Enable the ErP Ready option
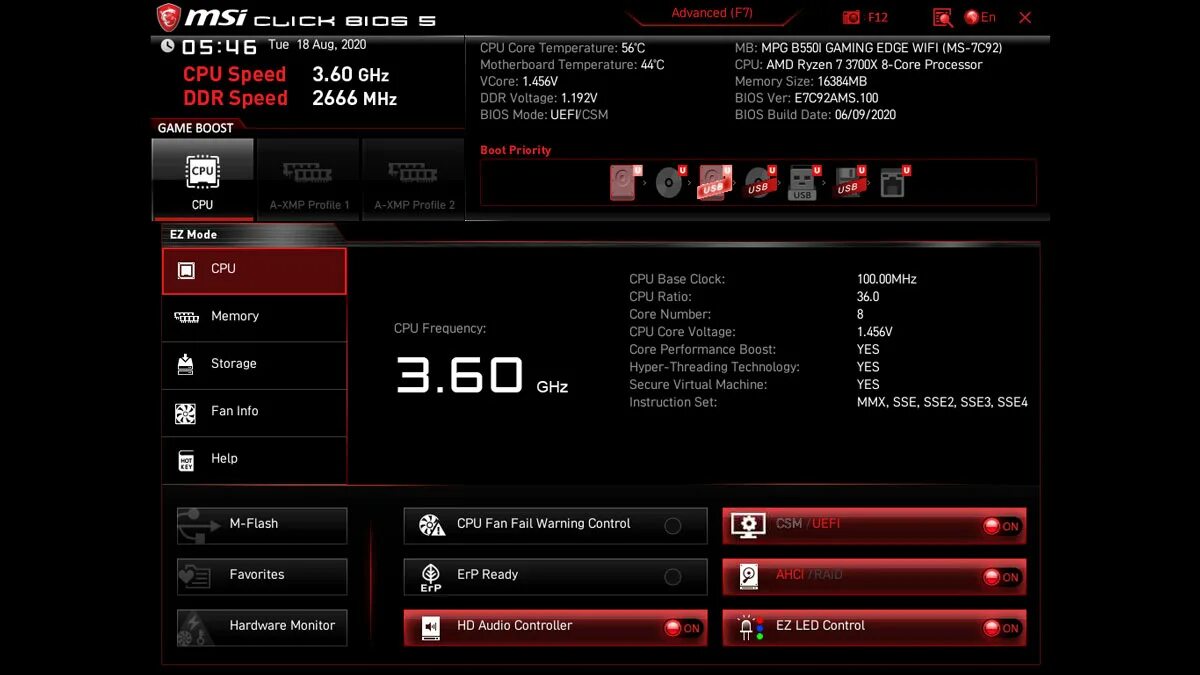The height and width of the screenshot is (675, 1200). click(673, 576)
